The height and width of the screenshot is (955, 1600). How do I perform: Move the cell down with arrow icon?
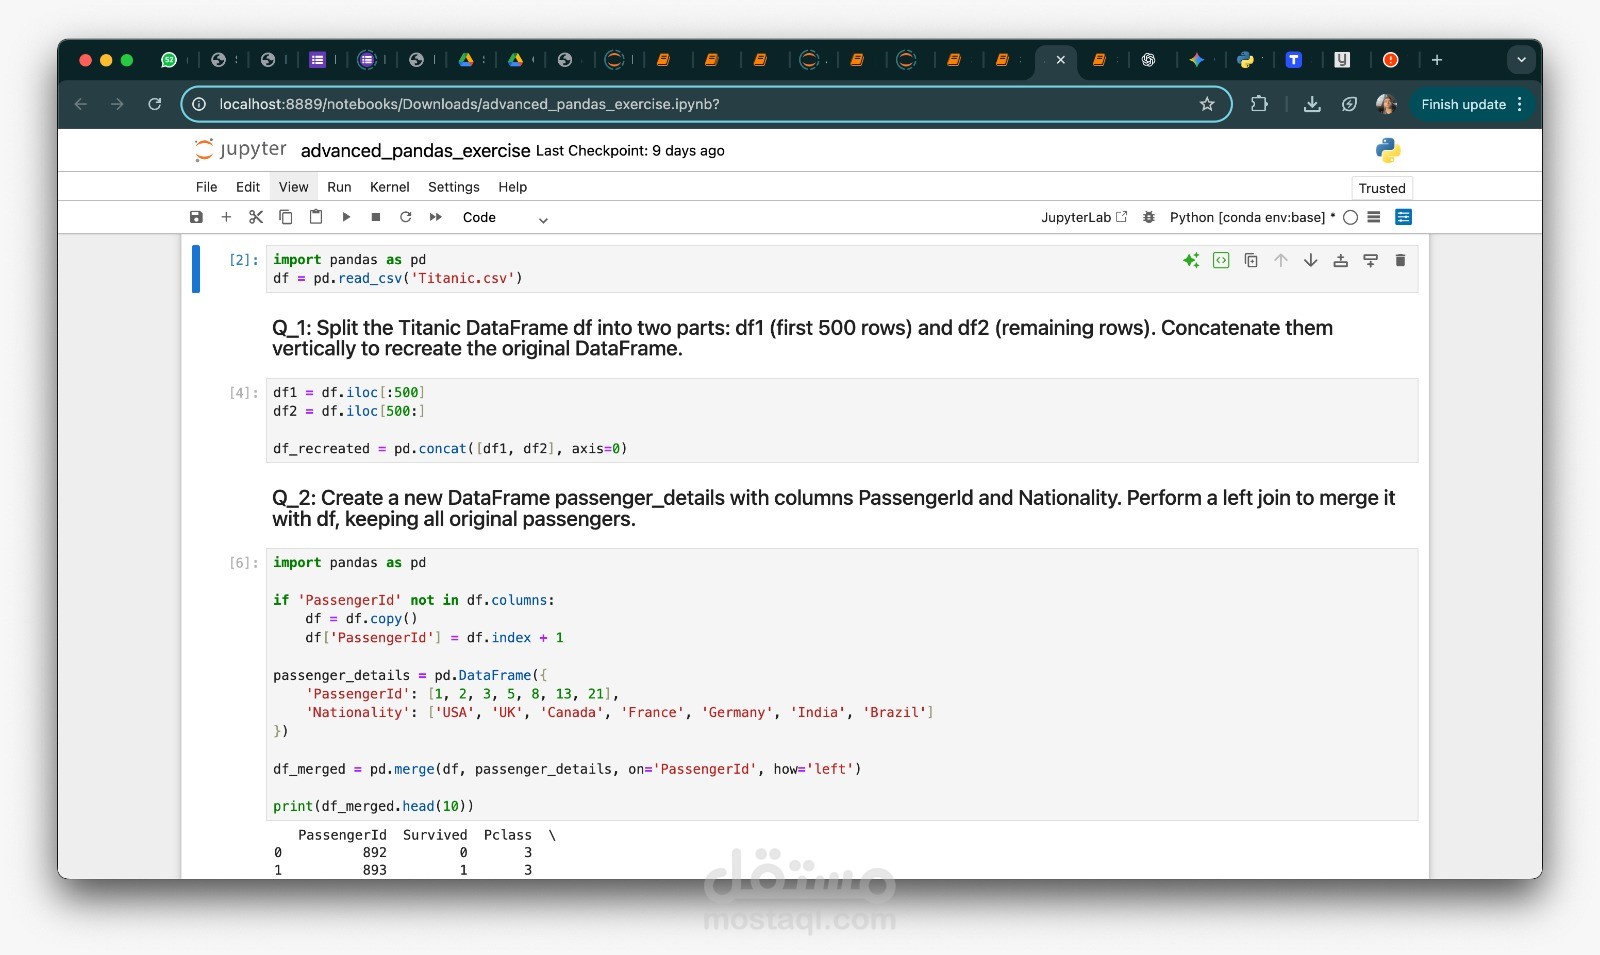coord(1311,260)
